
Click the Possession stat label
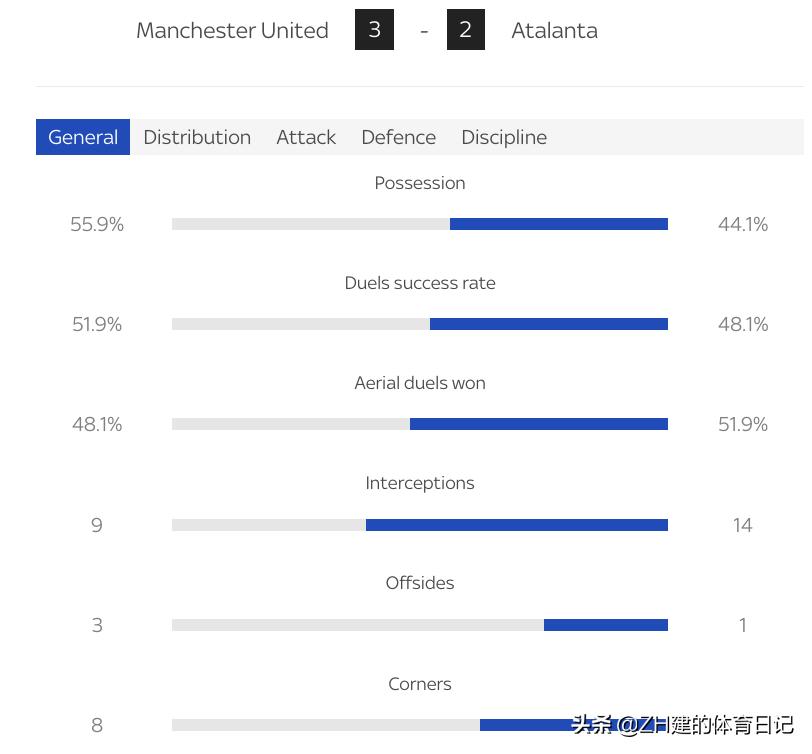(420, 183)
